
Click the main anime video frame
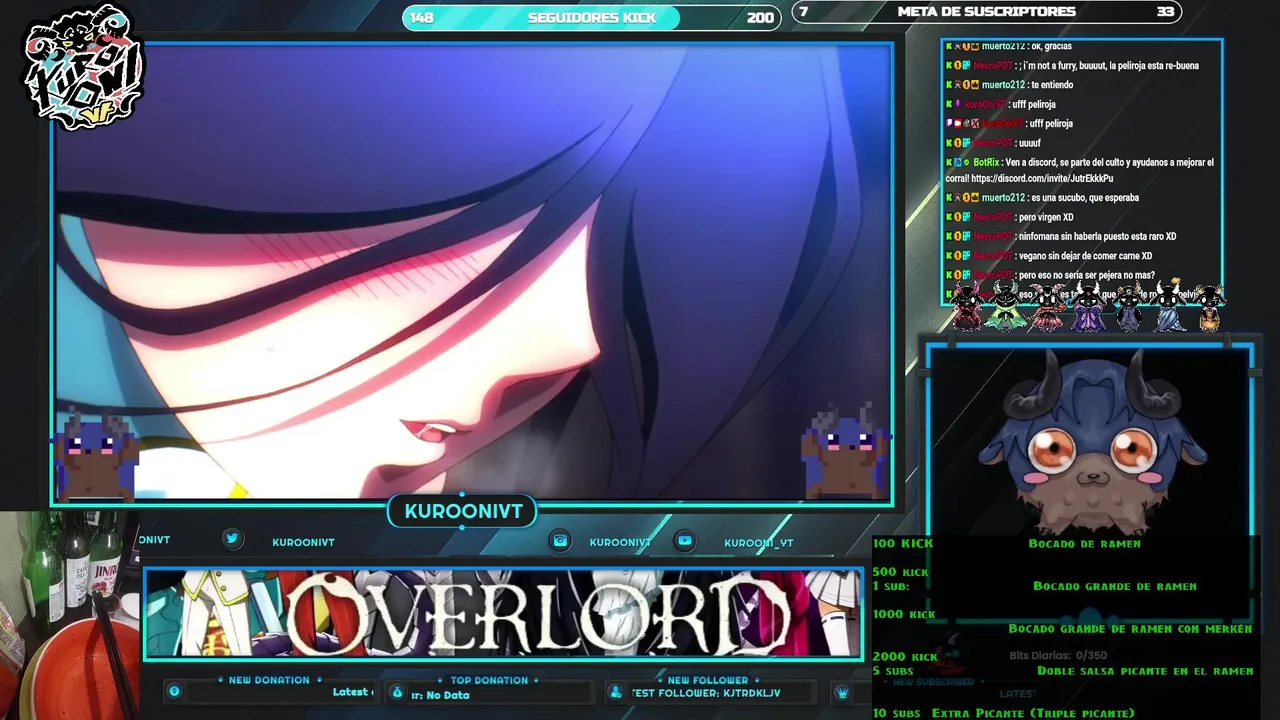[472, 272]
